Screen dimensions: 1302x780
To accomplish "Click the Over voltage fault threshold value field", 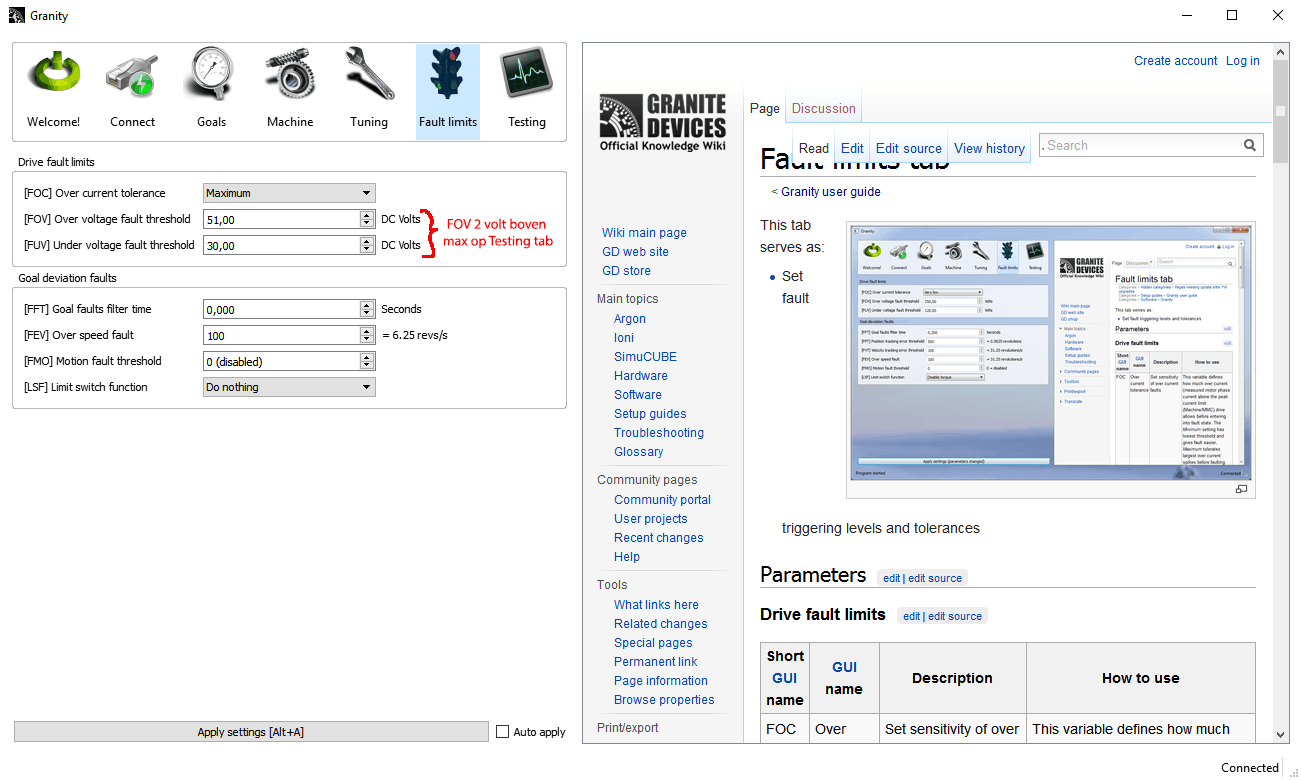I will (281, 219).
